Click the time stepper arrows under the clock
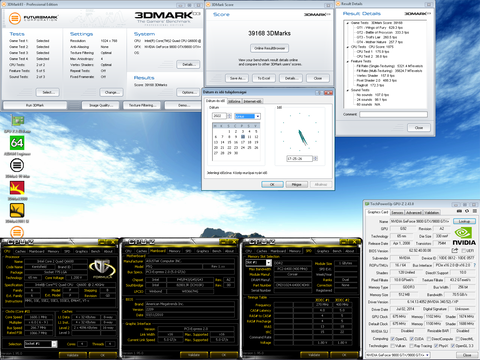The width and height of the screenshot is (480, 360). point(316,159)
